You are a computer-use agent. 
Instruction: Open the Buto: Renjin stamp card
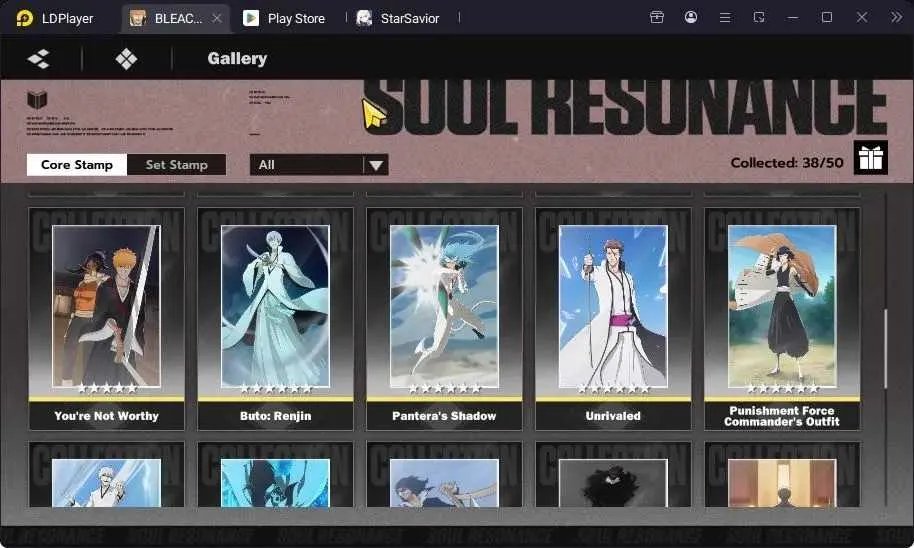coord(275,319)
